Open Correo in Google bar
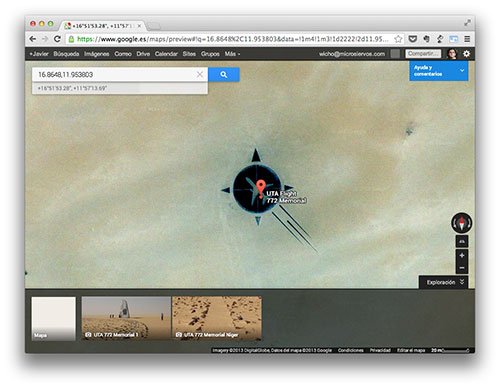Screen dimensions: 500x388 [123, 54]
